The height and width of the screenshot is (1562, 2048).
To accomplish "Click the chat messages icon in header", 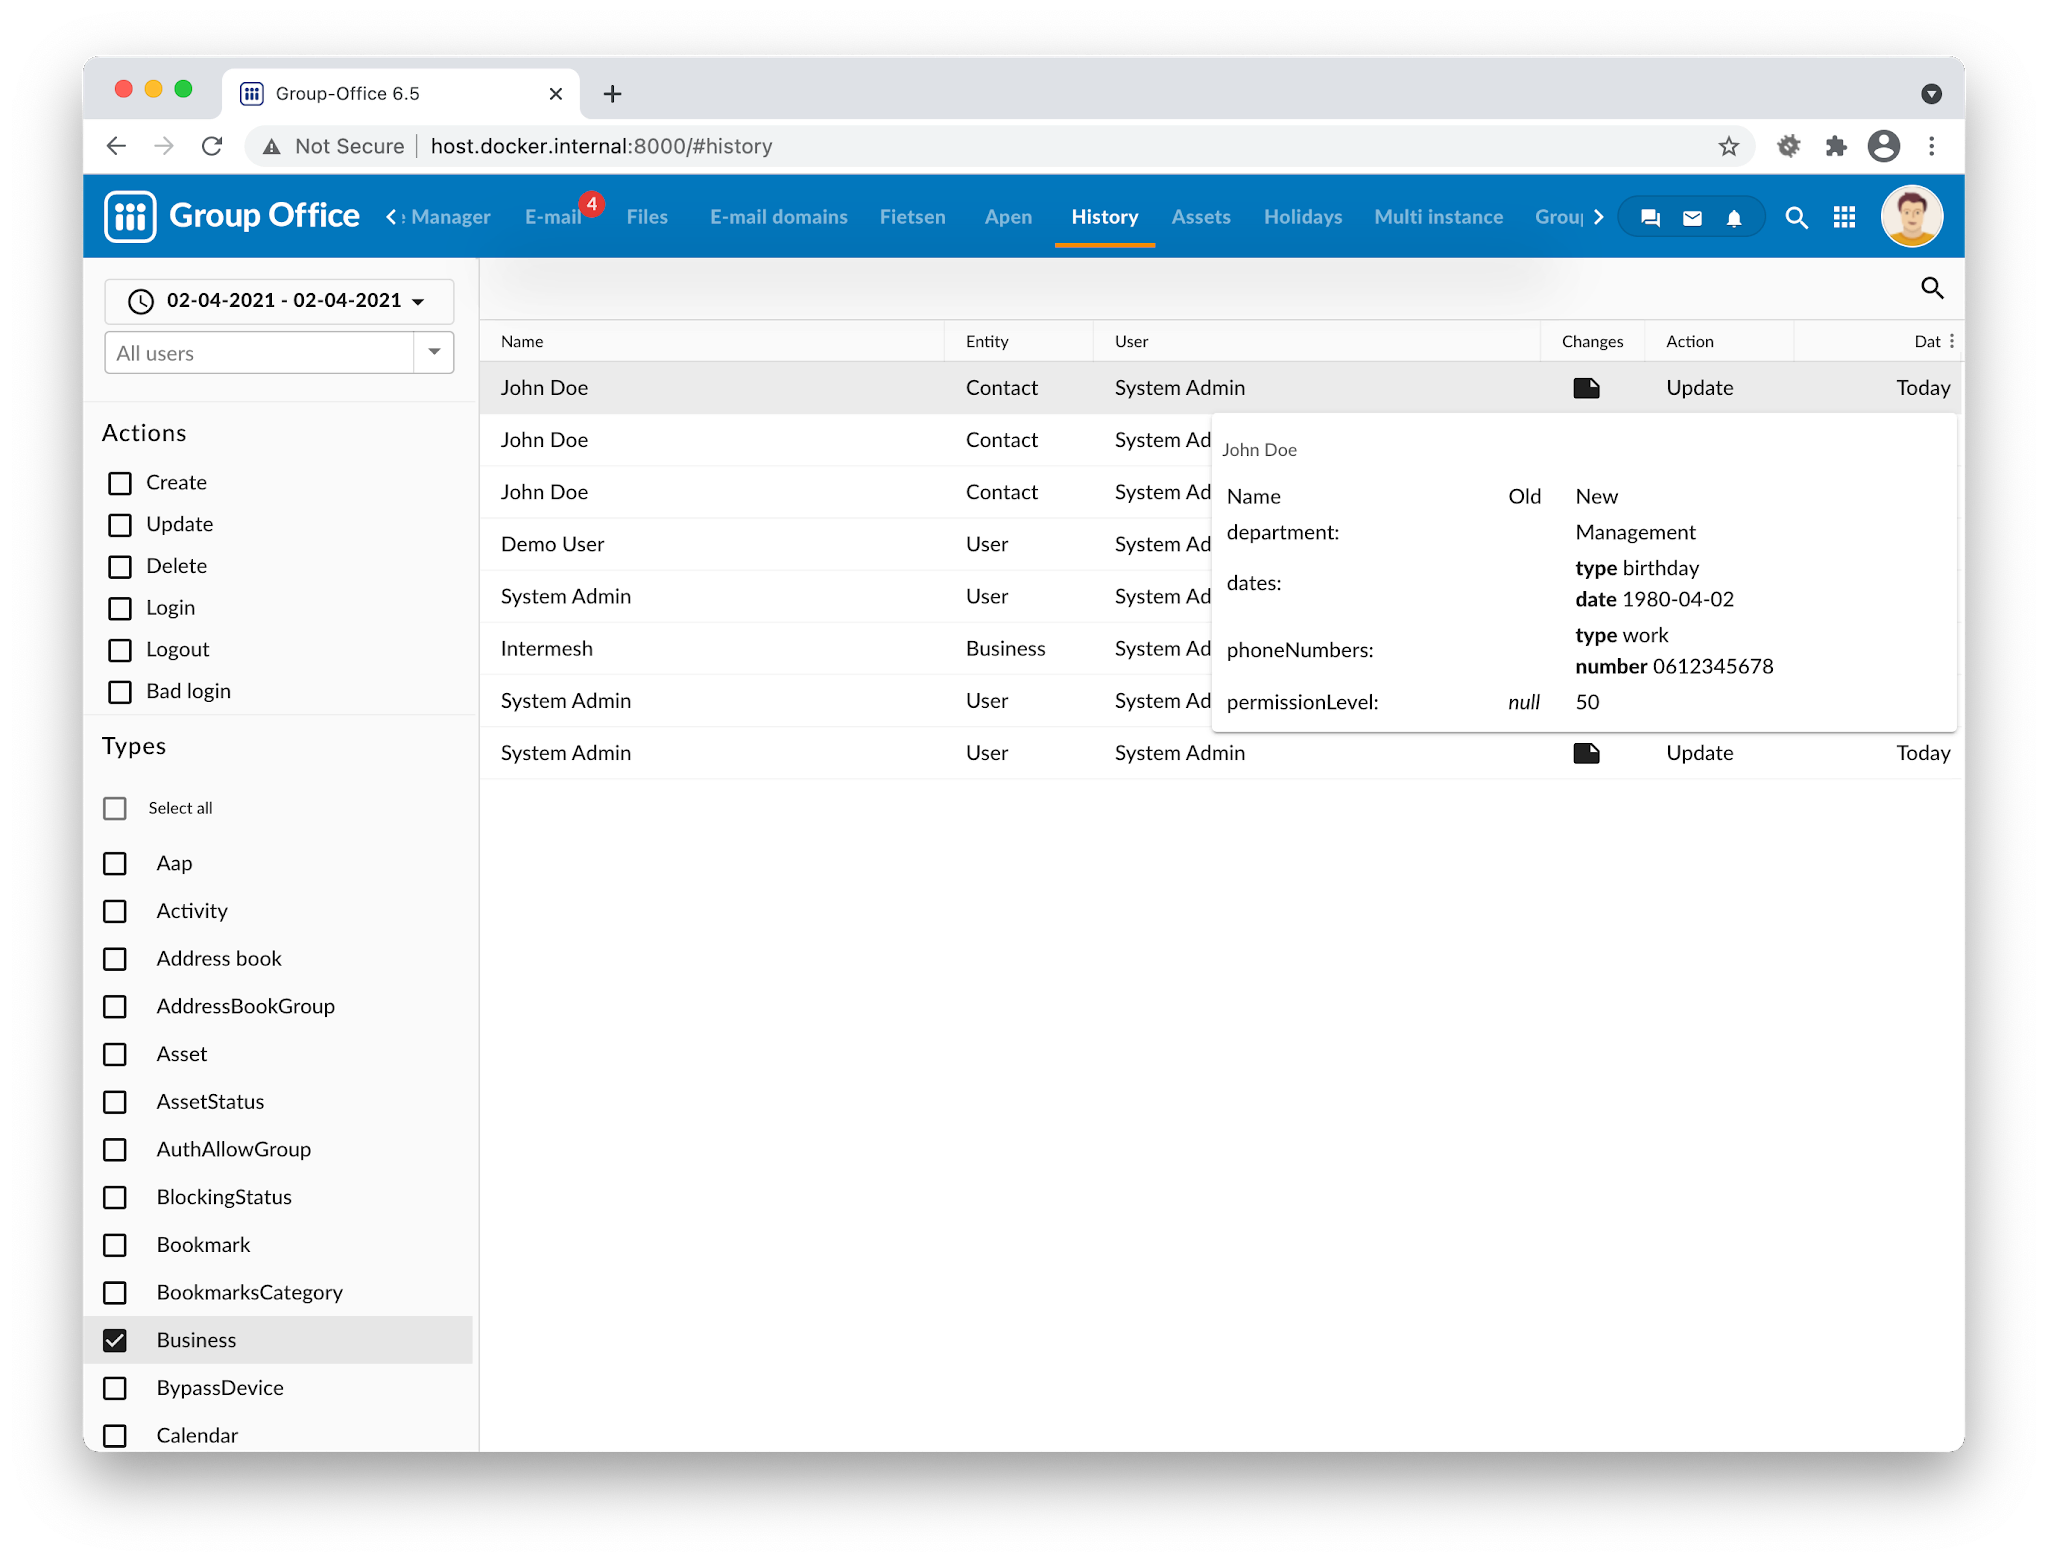I will coord(1650,218).
